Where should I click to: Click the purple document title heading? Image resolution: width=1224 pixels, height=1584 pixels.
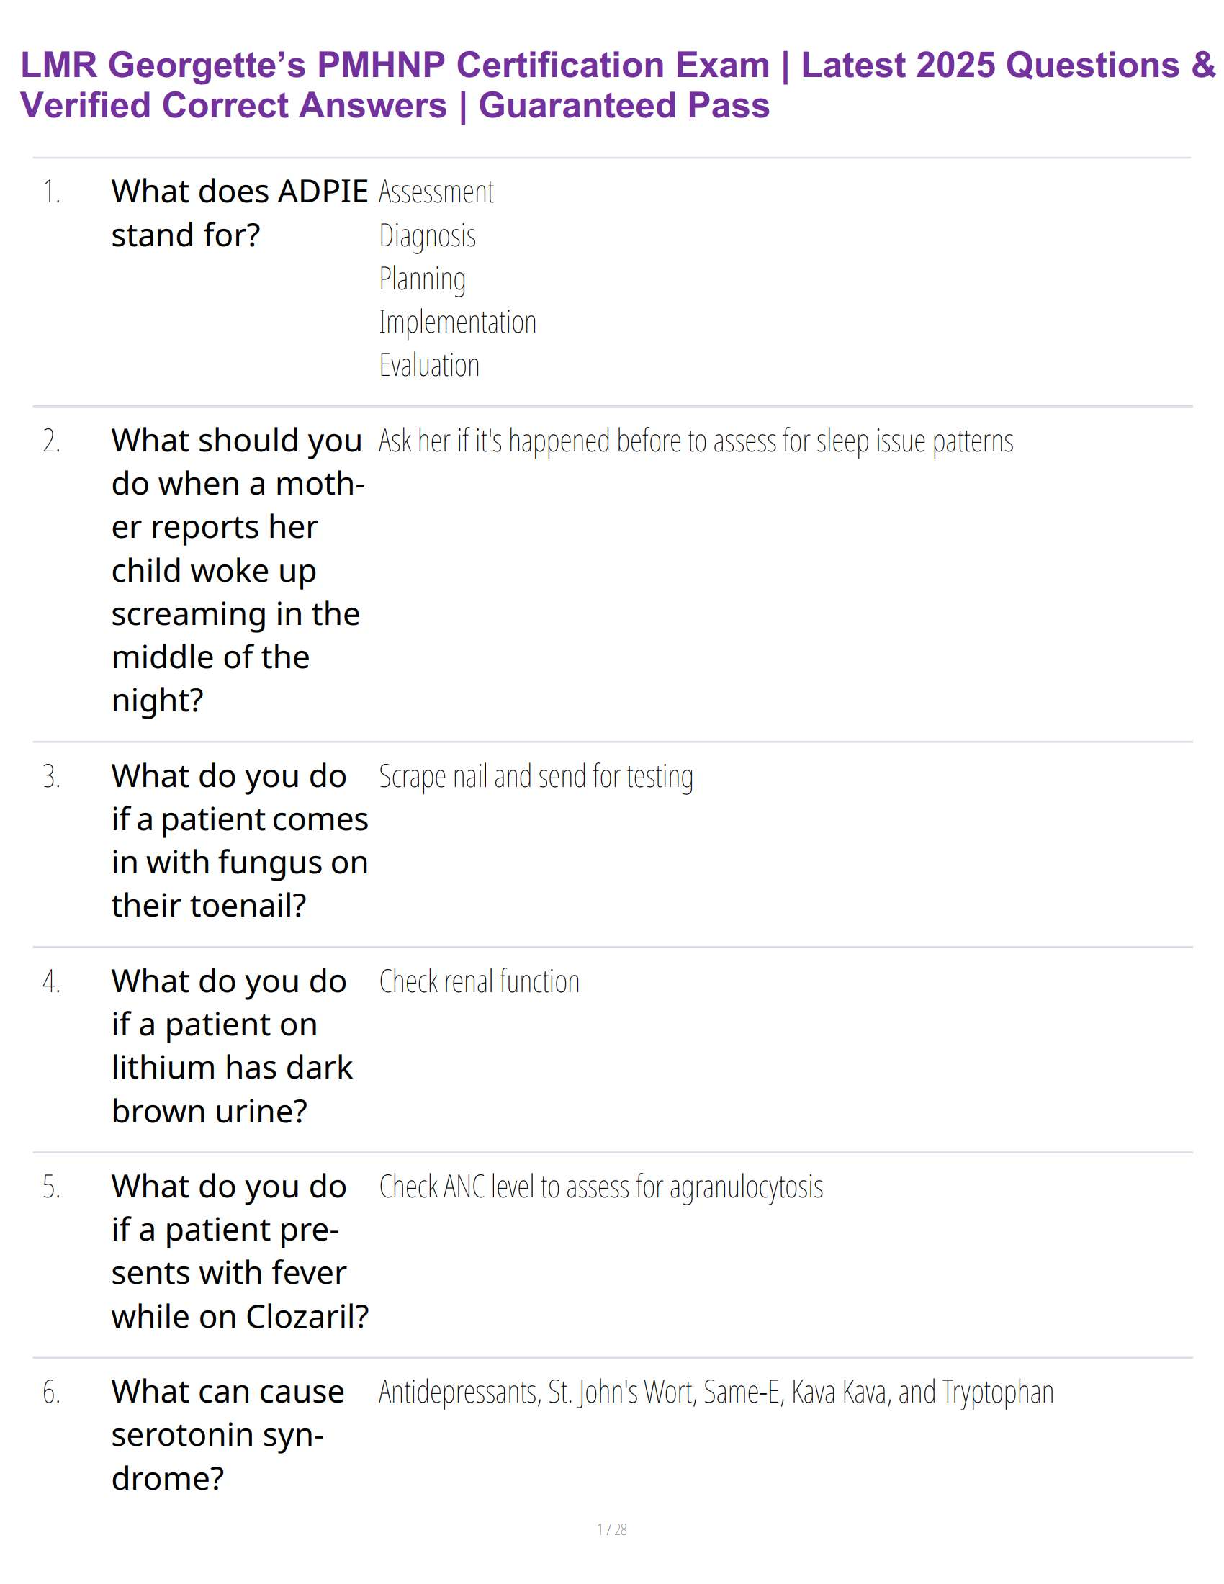click(618, 85)
